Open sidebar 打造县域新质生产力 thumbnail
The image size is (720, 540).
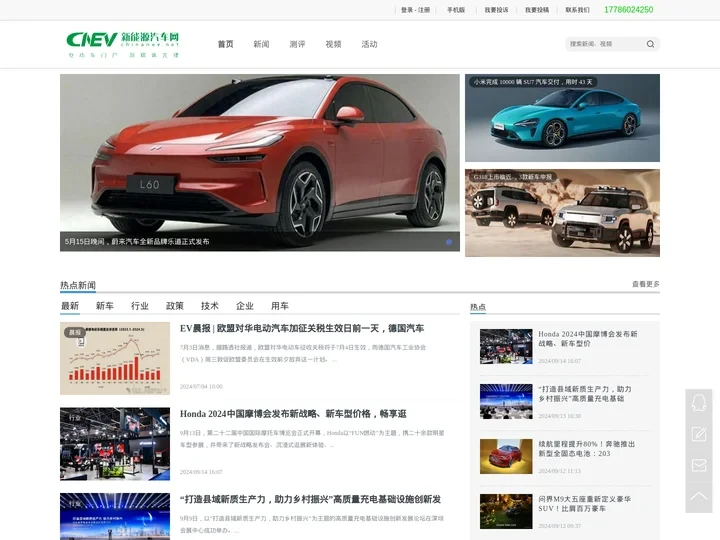(x=506, y=401)
